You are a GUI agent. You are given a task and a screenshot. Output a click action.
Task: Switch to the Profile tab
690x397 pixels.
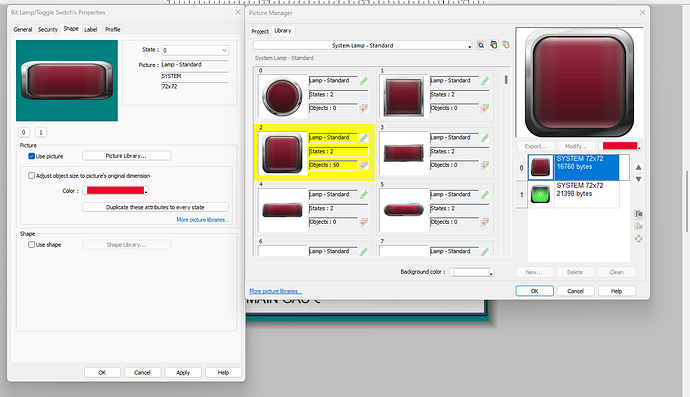coord(113,29)
